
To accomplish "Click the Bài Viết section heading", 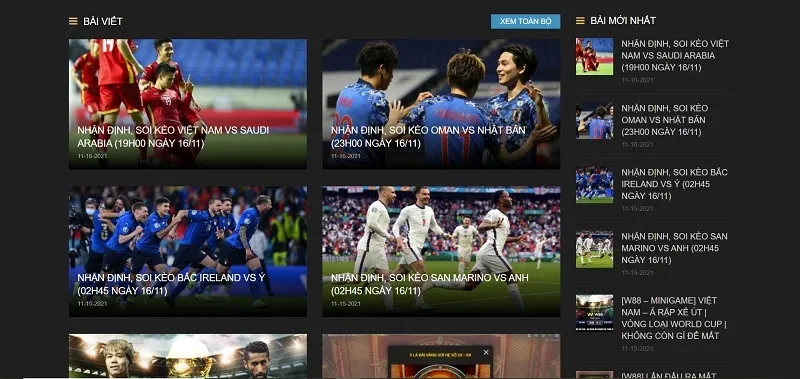I will tap(103, 21).
